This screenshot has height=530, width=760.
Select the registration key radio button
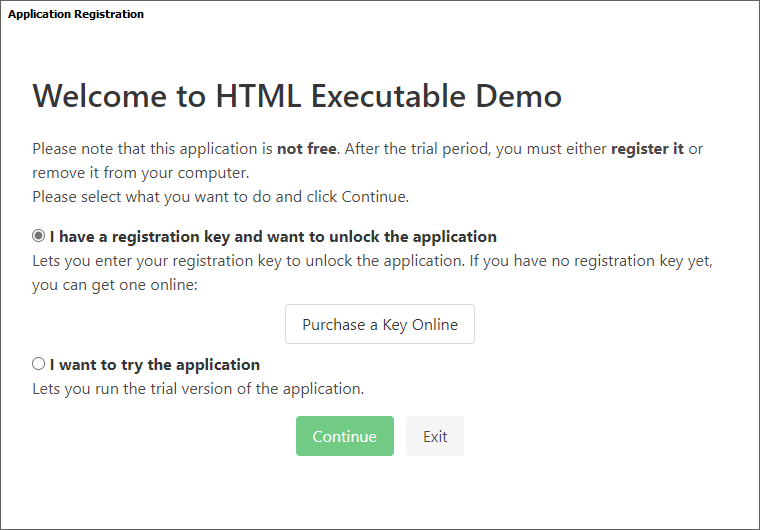(x=39, y=237)
